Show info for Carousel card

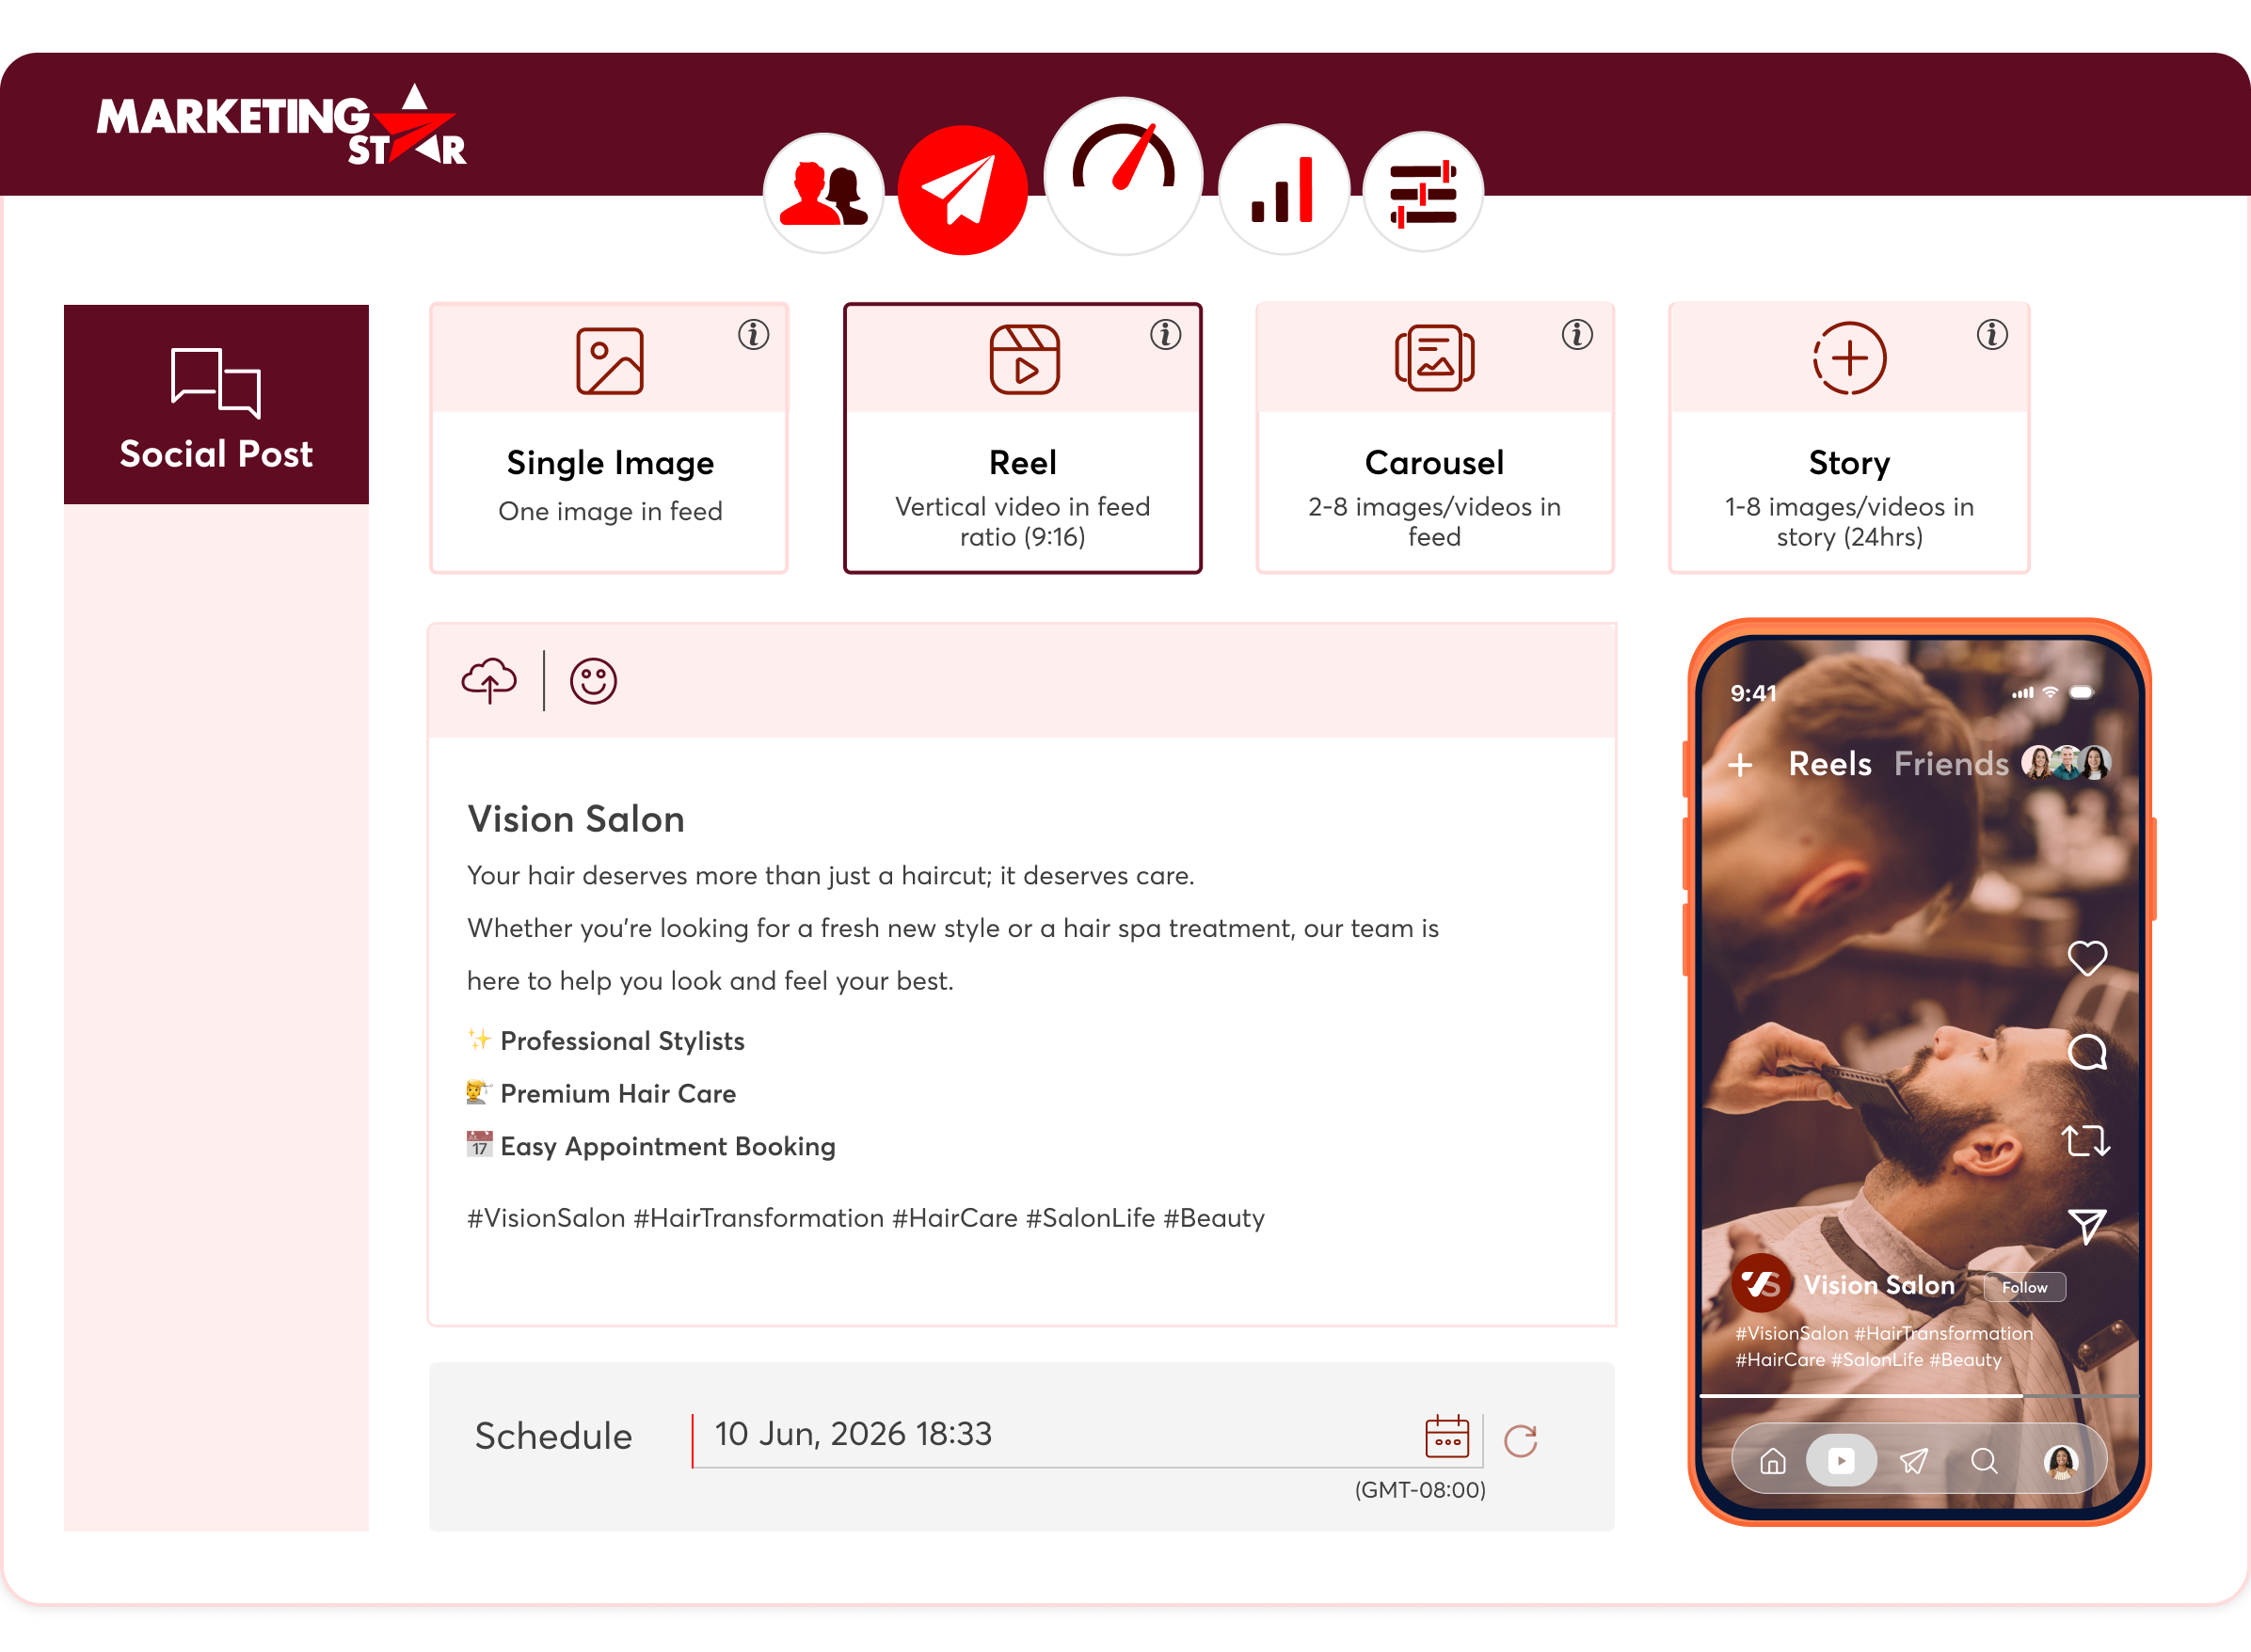pos(1577,334)
